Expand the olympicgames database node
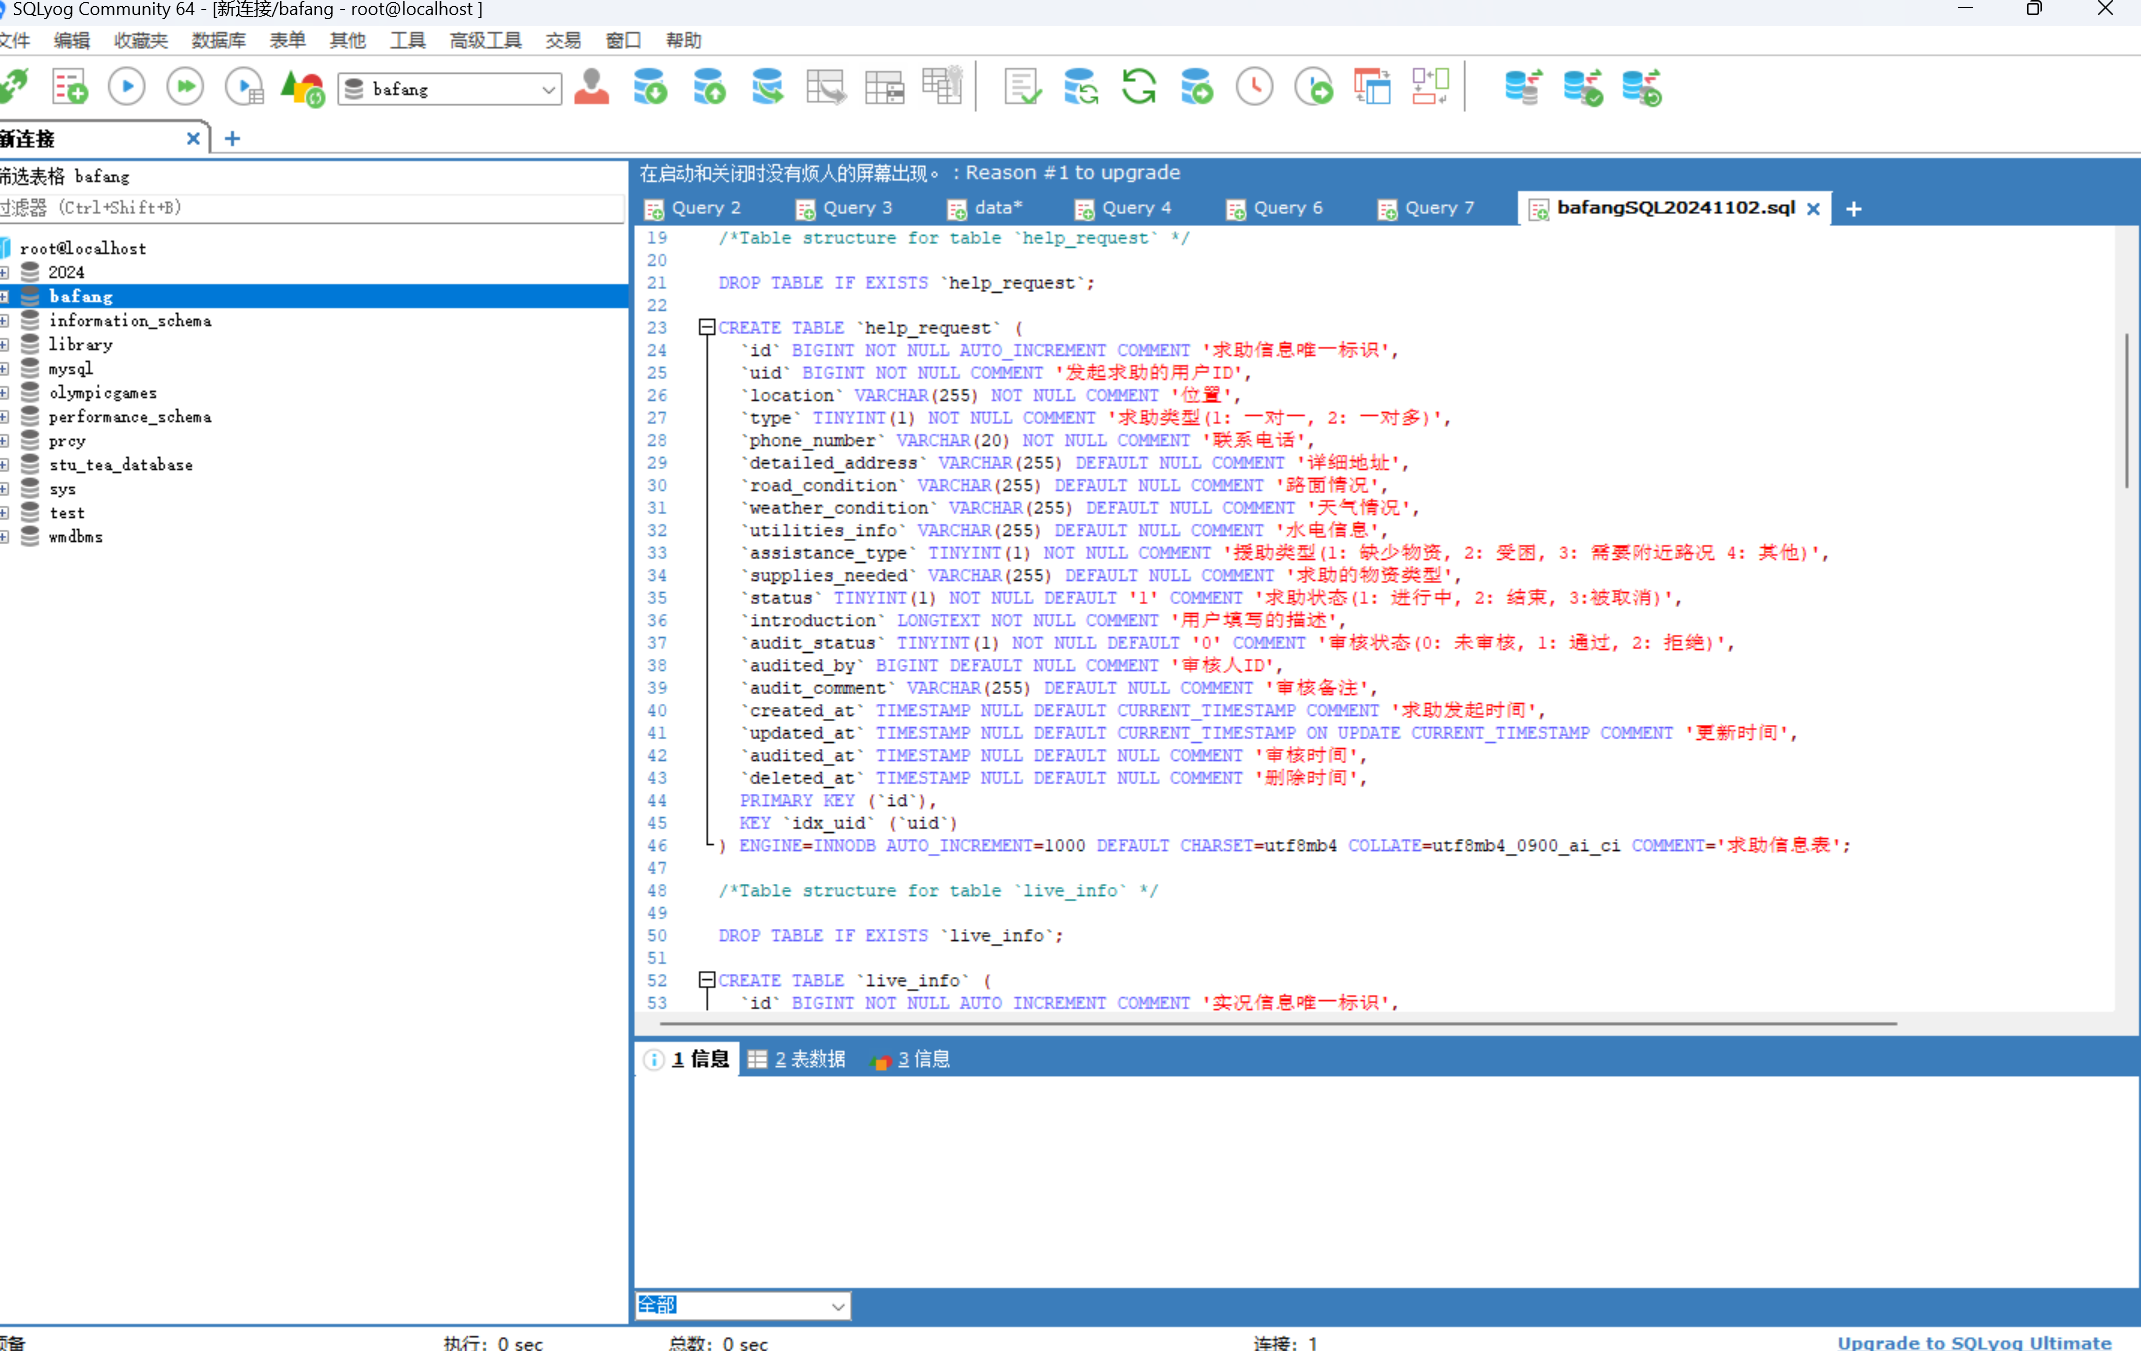The height and width of the screenshot is (1351, 2141). point(5,393)
